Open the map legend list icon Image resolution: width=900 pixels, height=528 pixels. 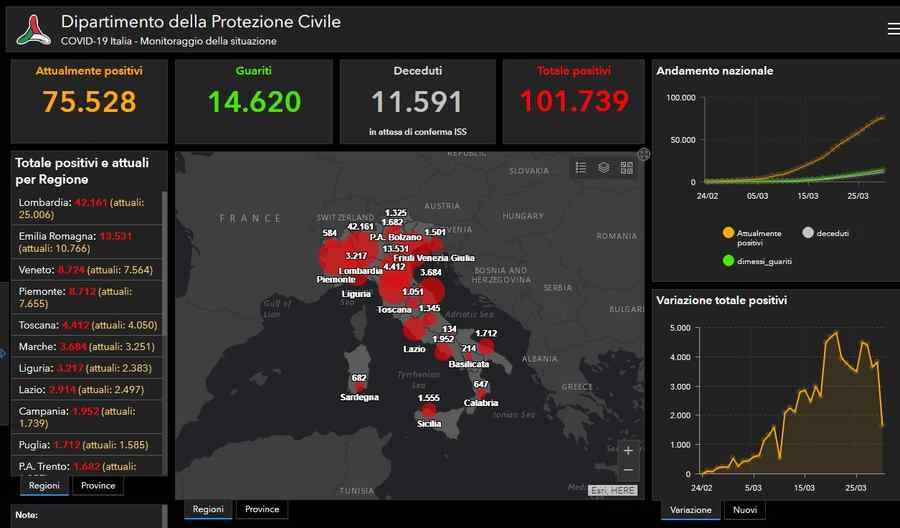(581, 168)
